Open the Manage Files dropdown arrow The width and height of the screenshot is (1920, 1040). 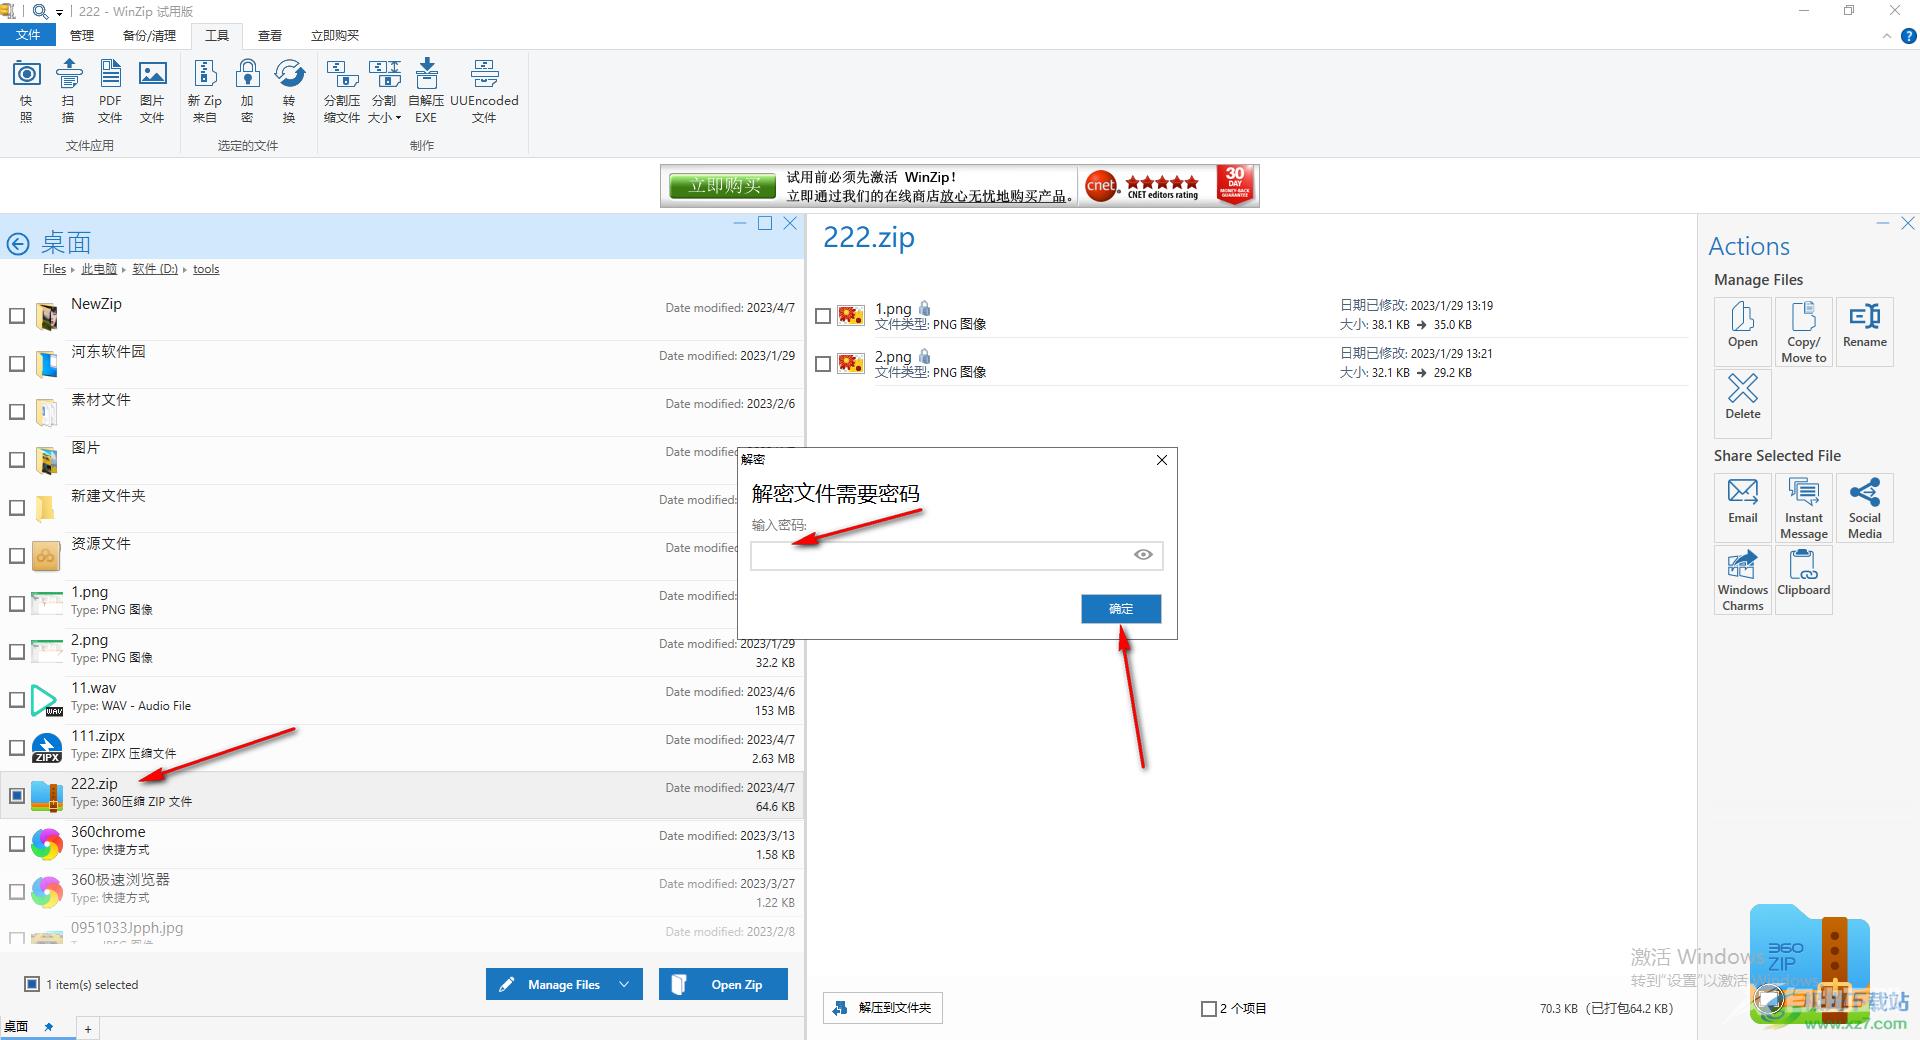(x=624, y=984)
